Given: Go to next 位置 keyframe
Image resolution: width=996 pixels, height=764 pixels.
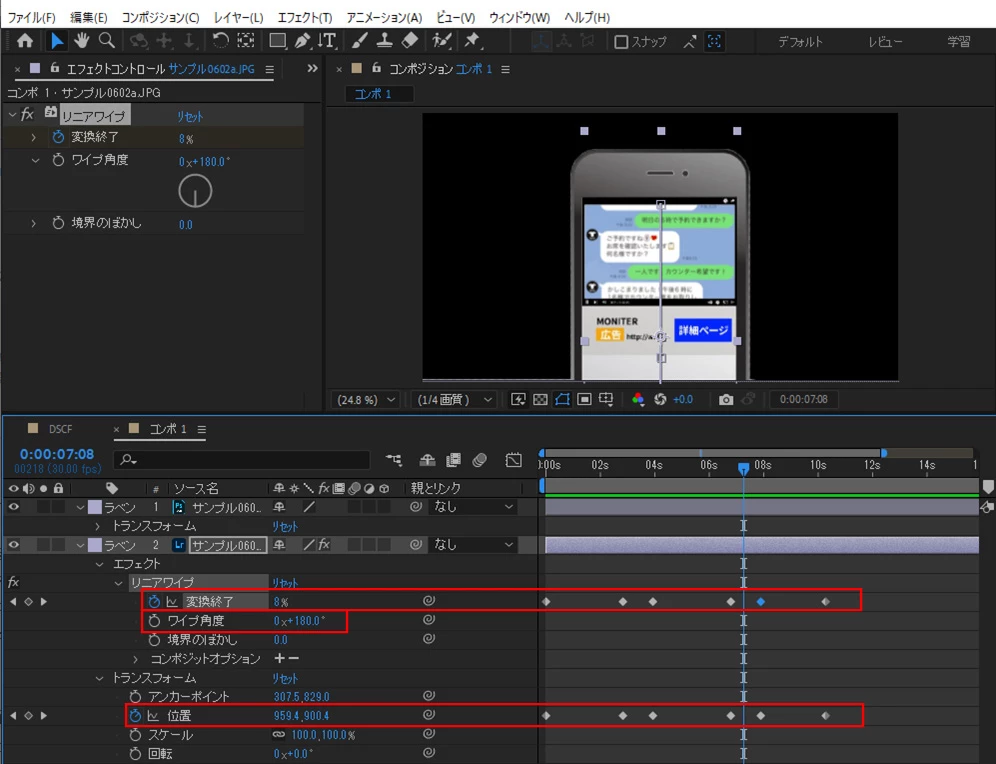Looking at the screenshot, I should 44,716.
